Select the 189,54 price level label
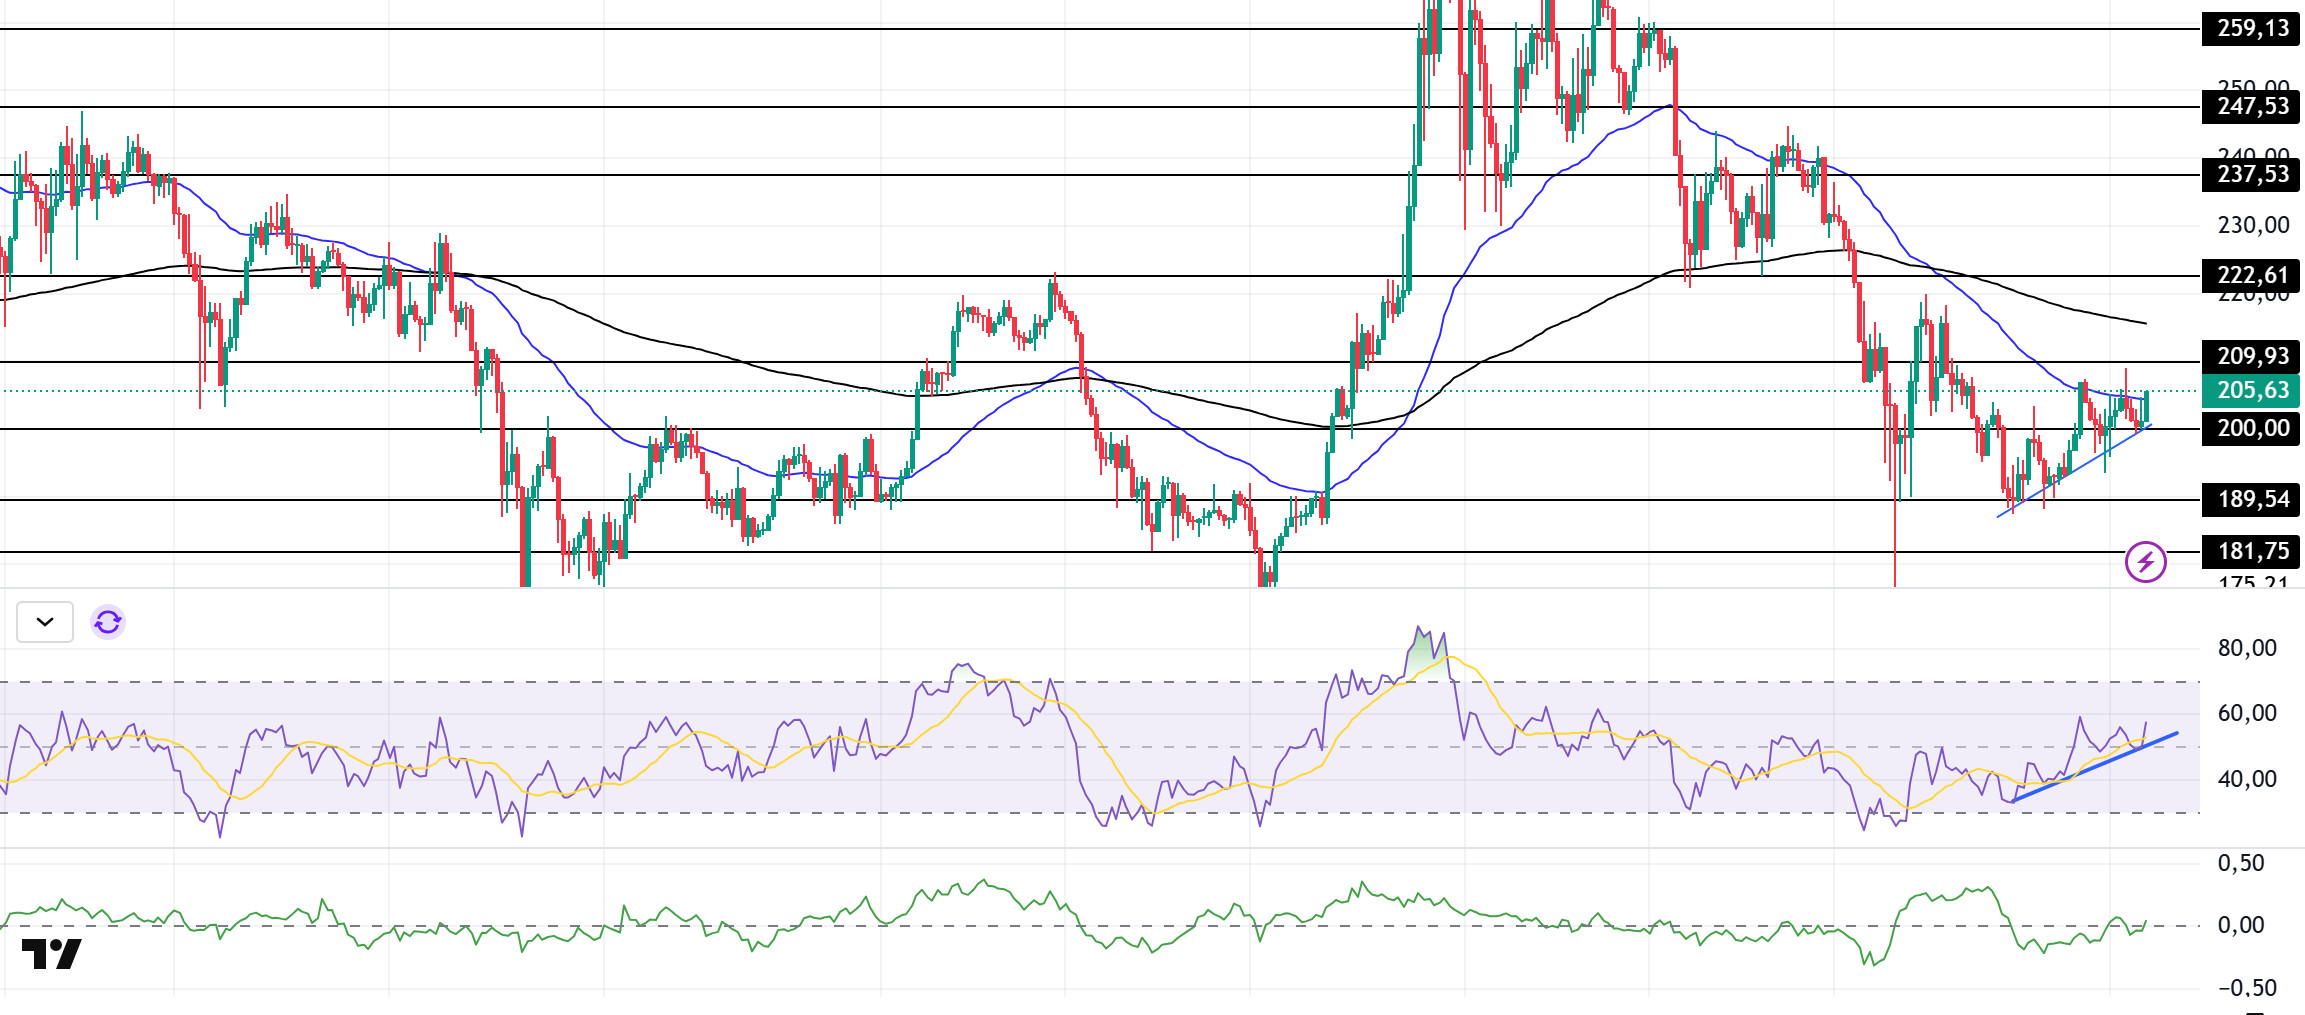This screenshot has width=2305, height=1015. pyautogui.click(x=2250, y=500)
